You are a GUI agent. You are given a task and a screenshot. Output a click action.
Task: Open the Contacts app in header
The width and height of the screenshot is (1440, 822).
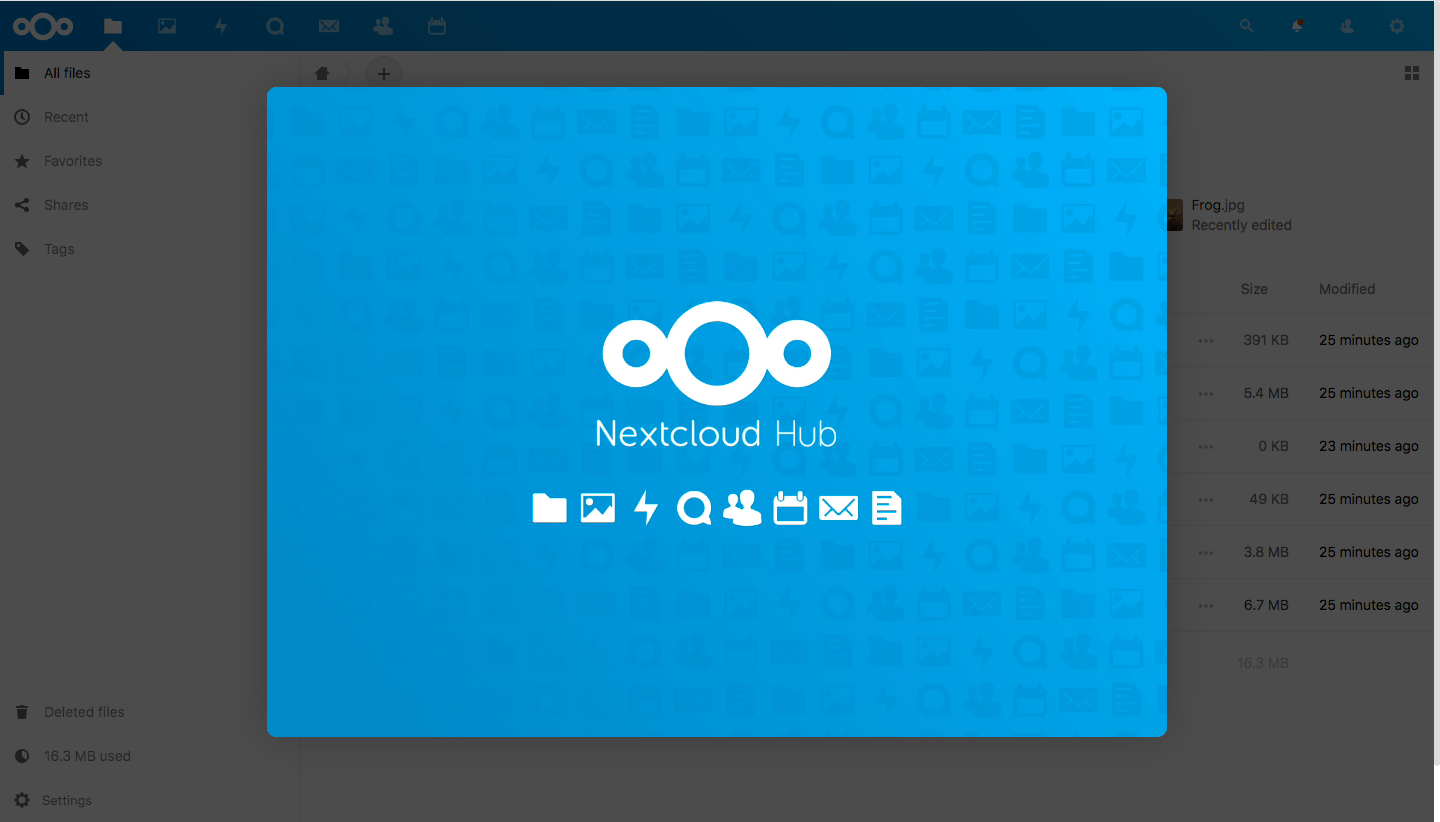click(383, 27)
